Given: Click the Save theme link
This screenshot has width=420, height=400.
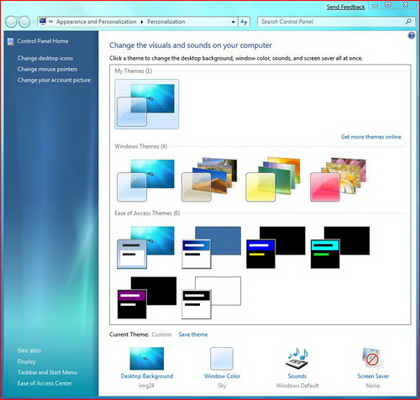Looking at the screenshot, I should (193, 334).
